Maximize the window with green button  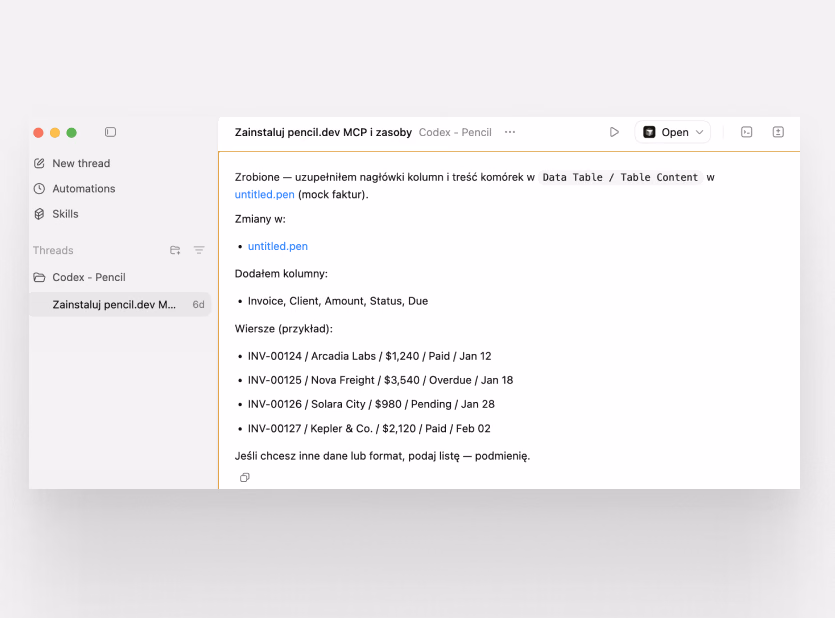pos(71,133)
